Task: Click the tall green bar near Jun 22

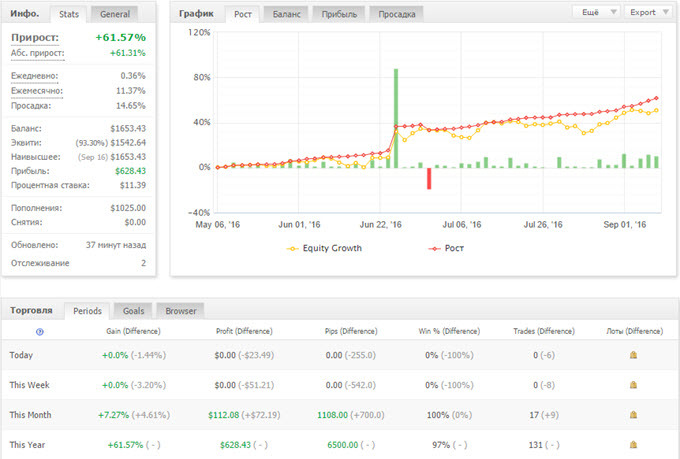Action: pyautogui.click(x=396, y=118)
